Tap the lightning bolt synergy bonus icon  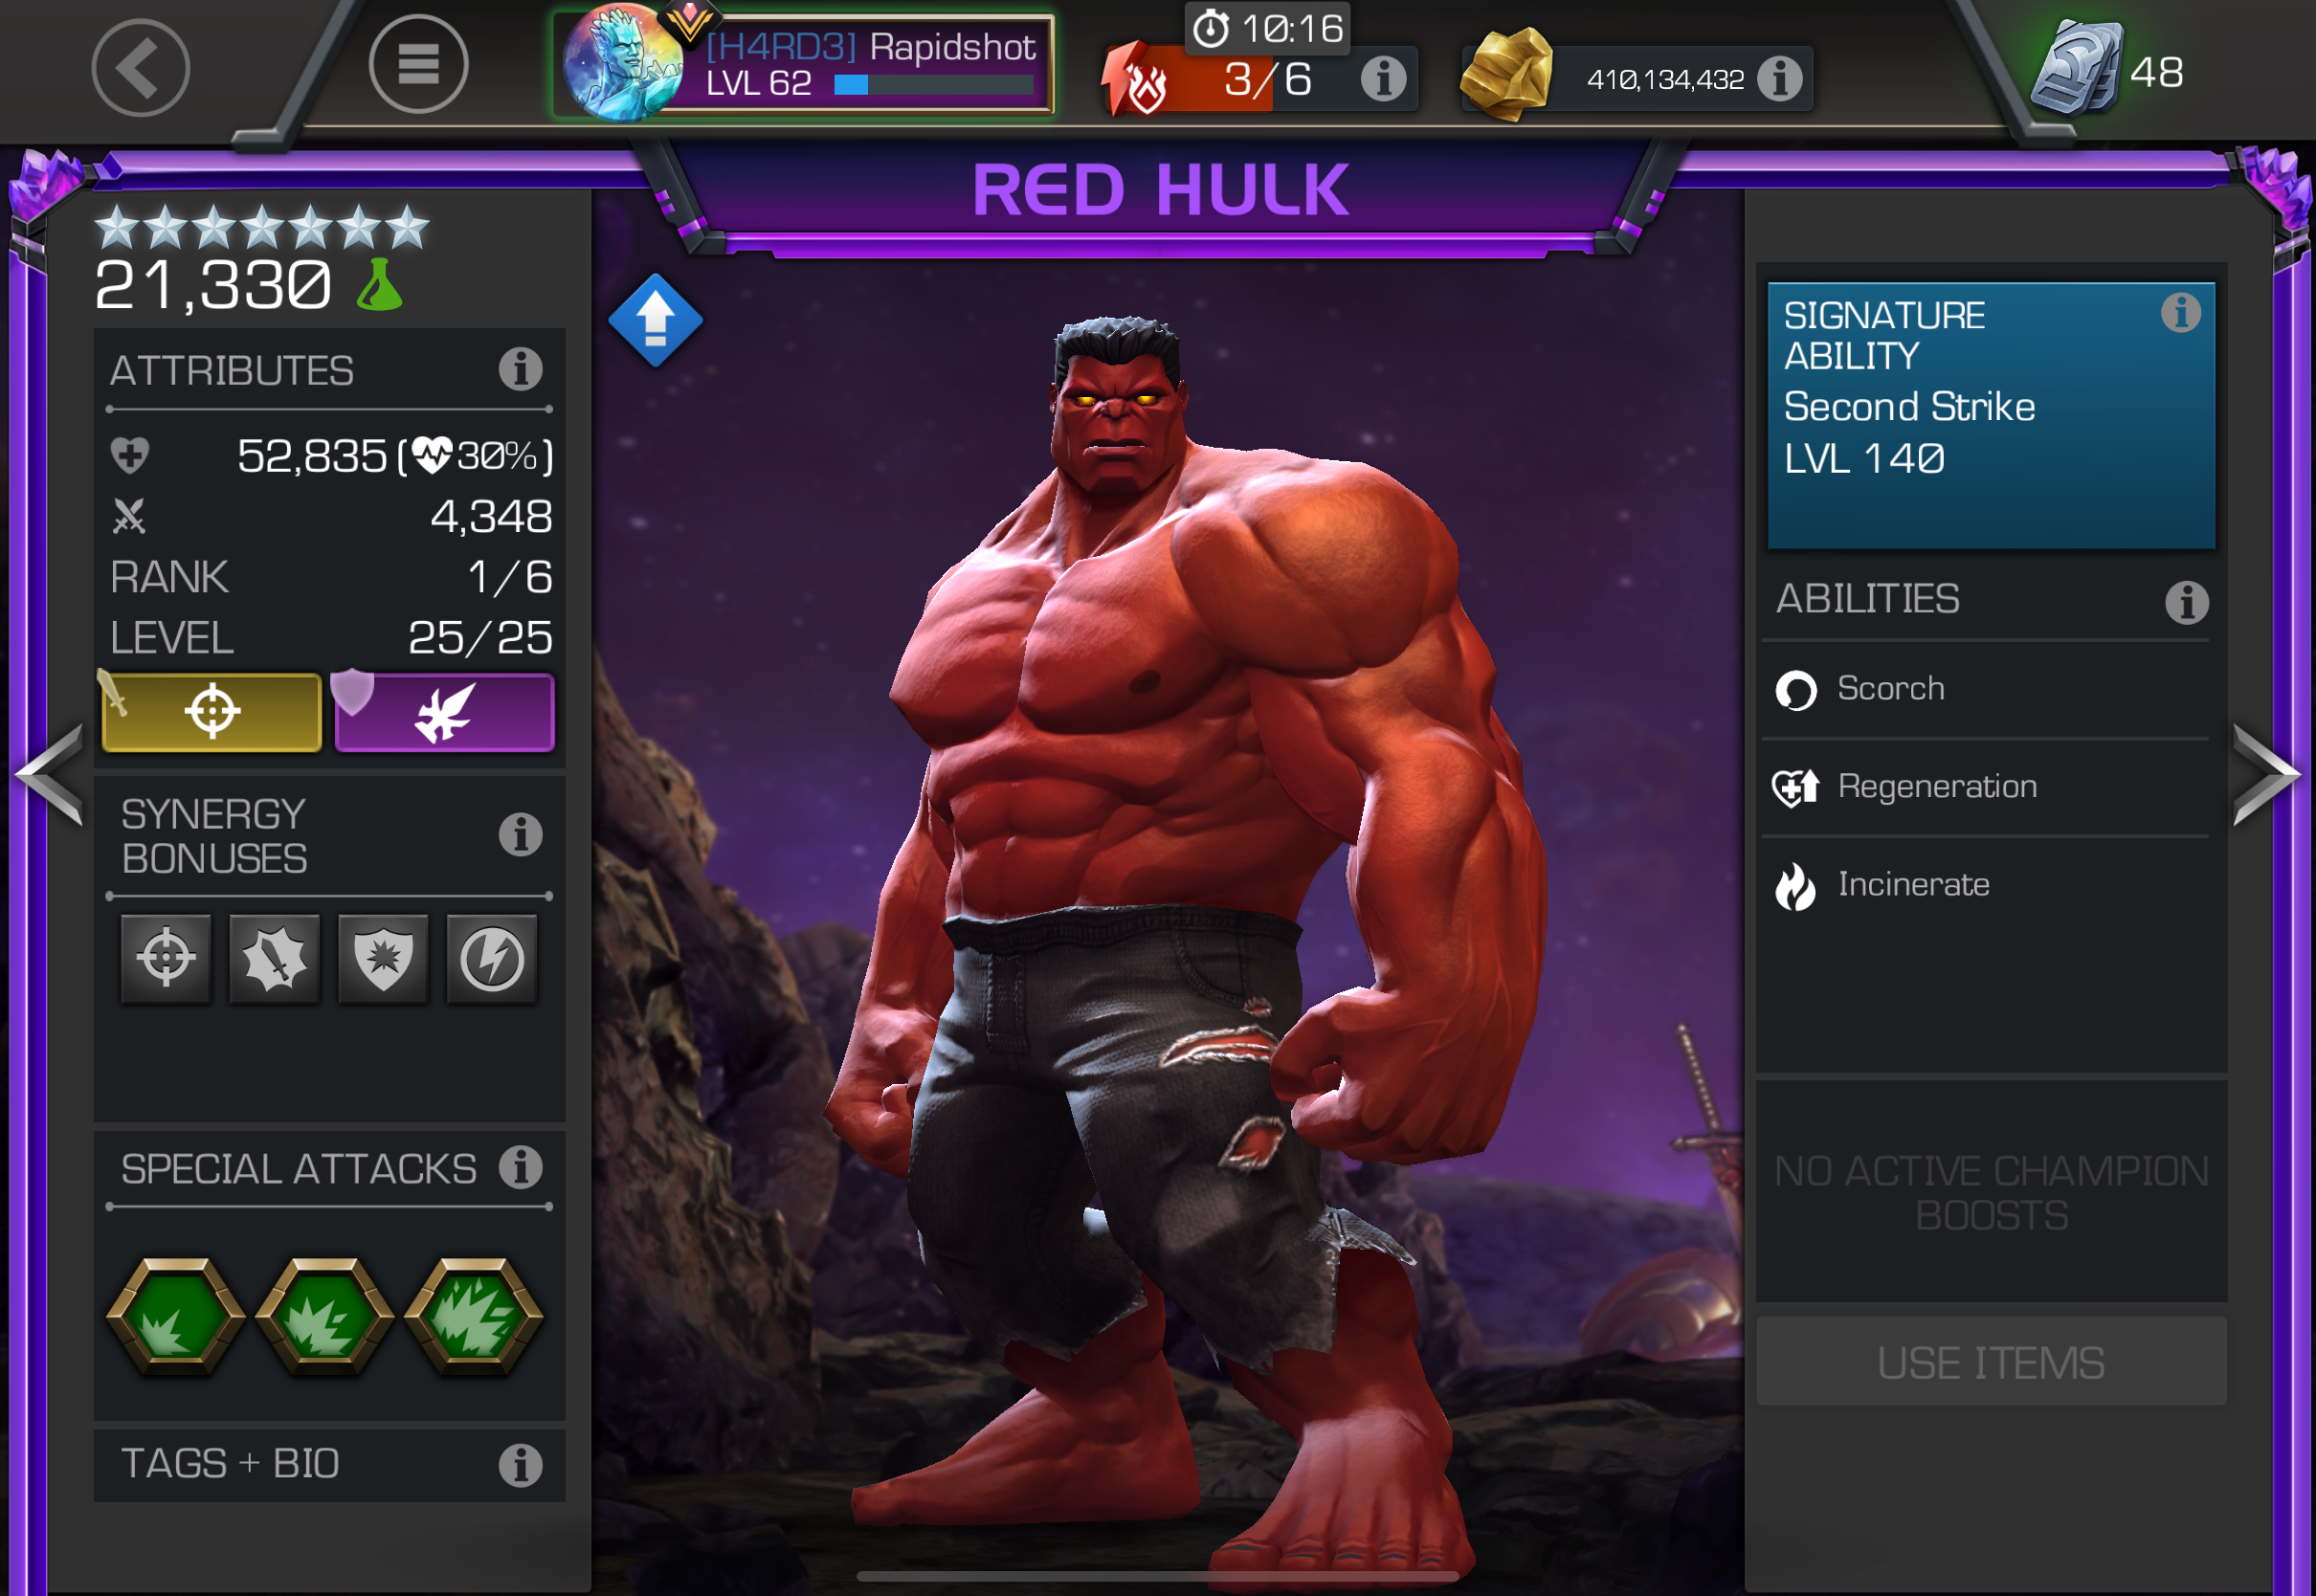491,958
